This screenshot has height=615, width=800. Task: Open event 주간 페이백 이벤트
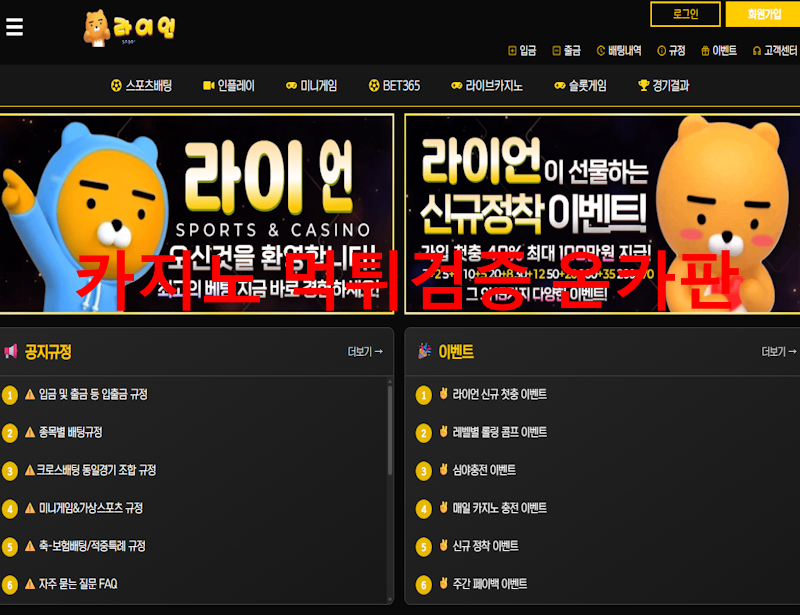[490, 584]
